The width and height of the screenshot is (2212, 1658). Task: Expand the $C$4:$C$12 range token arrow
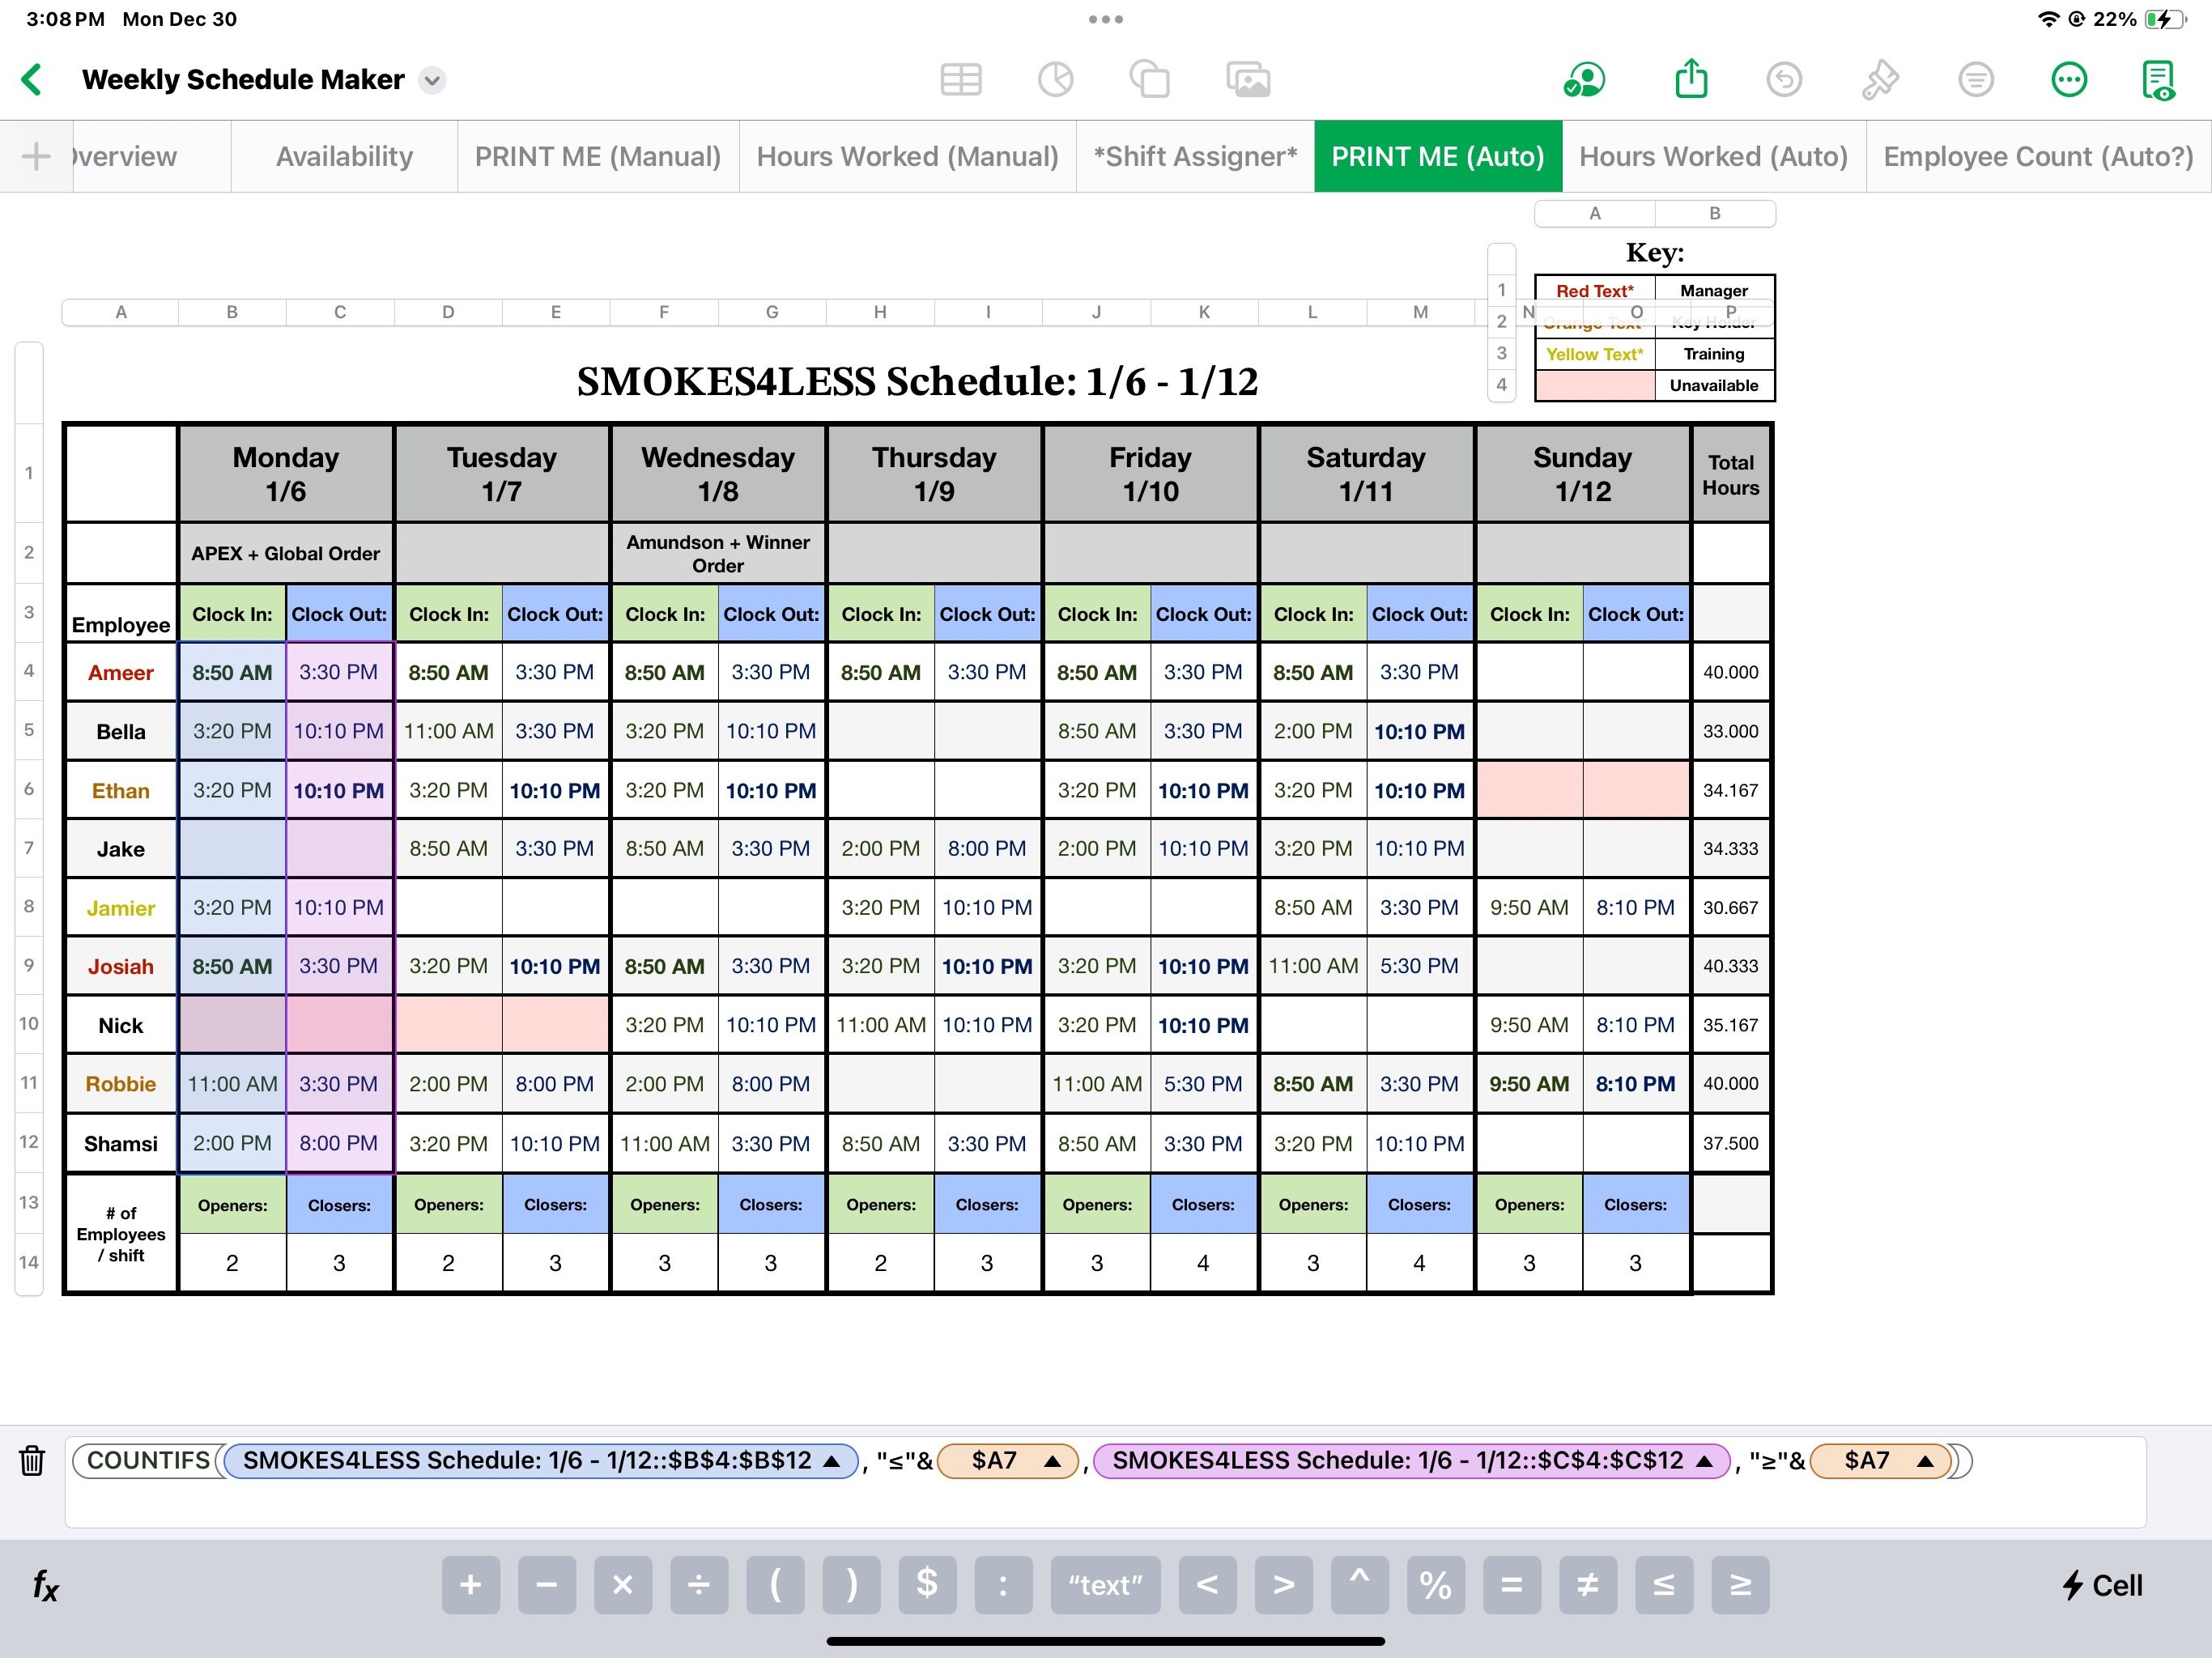(x=1705, y=1461)
